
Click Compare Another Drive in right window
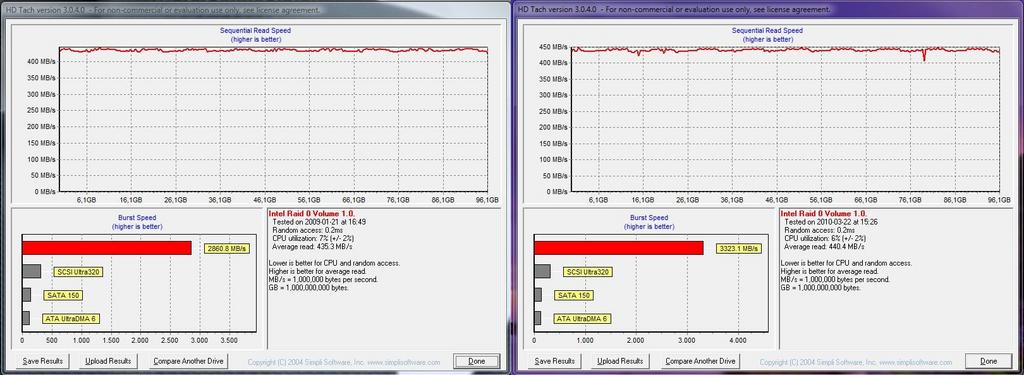coord(700,361)
